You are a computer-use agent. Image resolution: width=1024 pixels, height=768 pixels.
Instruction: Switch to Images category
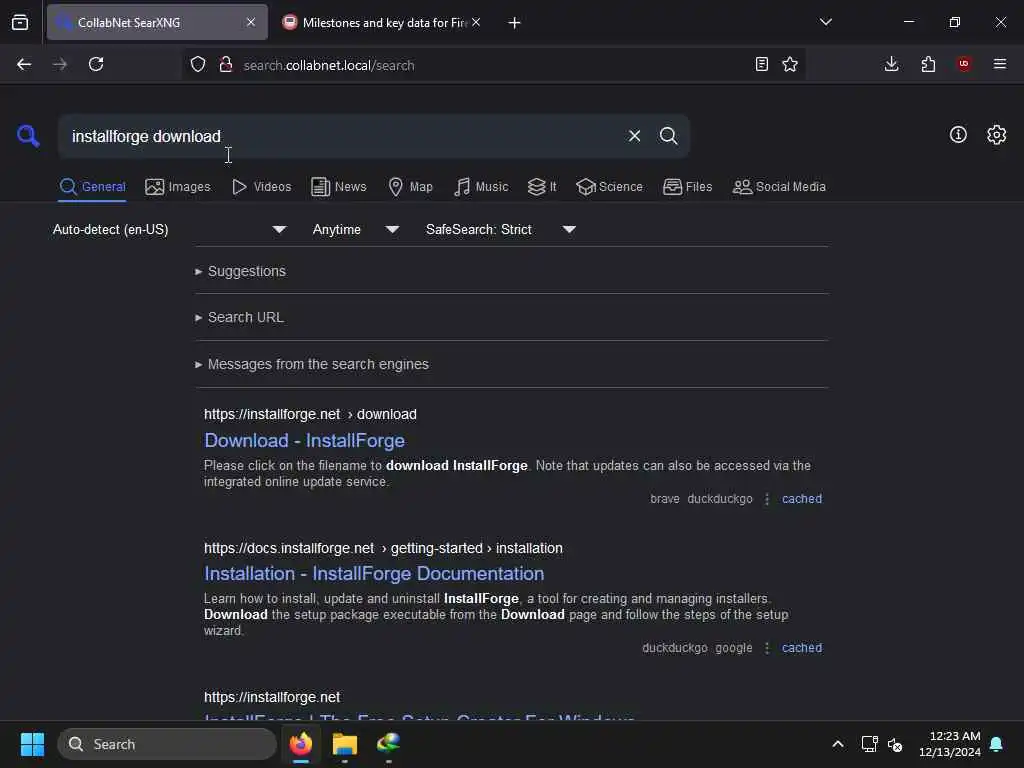point(178,187)
